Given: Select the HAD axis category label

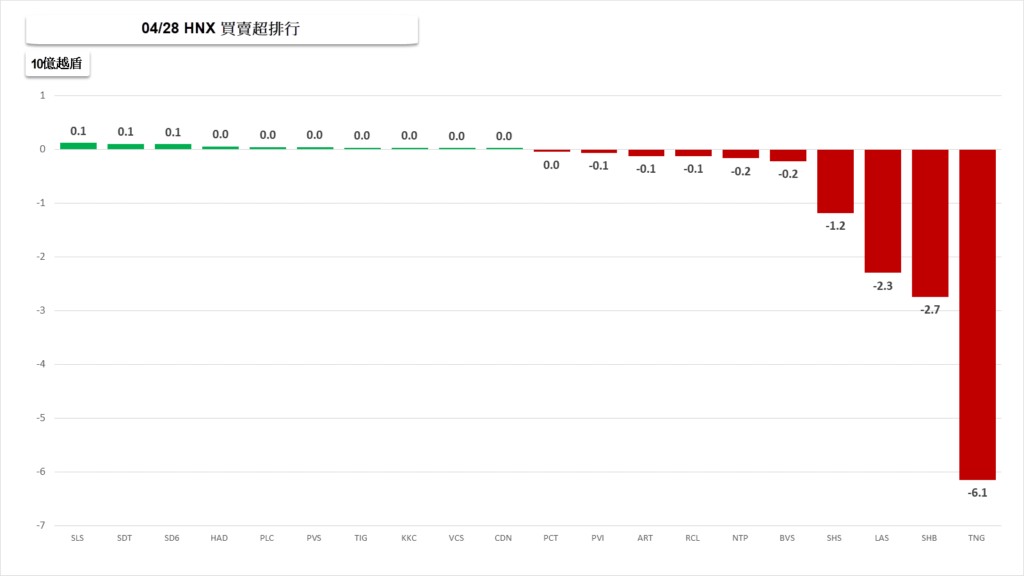Looking at the screenshot, I should pyautogui.click(x=219, y=538).
